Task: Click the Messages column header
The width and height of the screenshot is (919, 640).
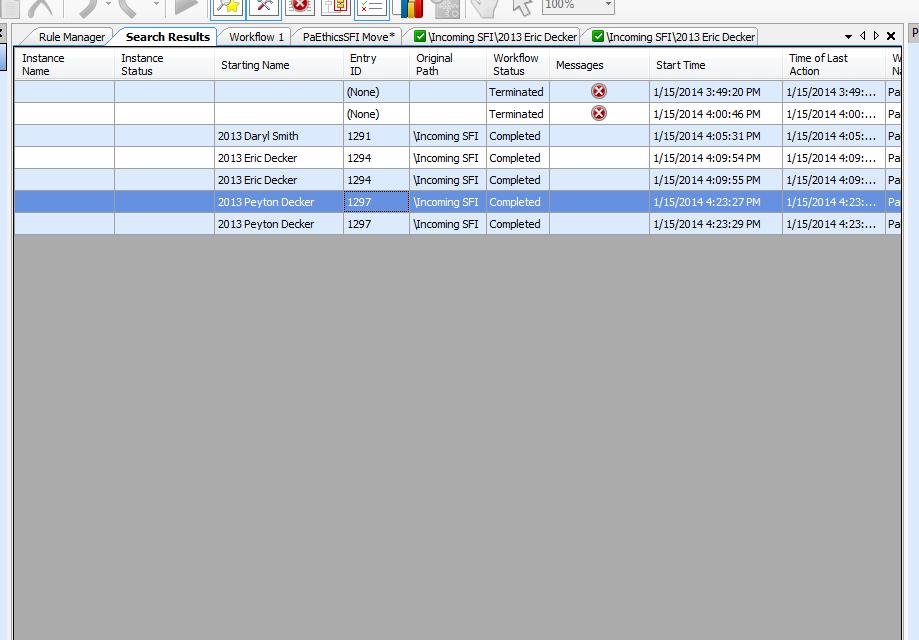Action: pos(599,64)
